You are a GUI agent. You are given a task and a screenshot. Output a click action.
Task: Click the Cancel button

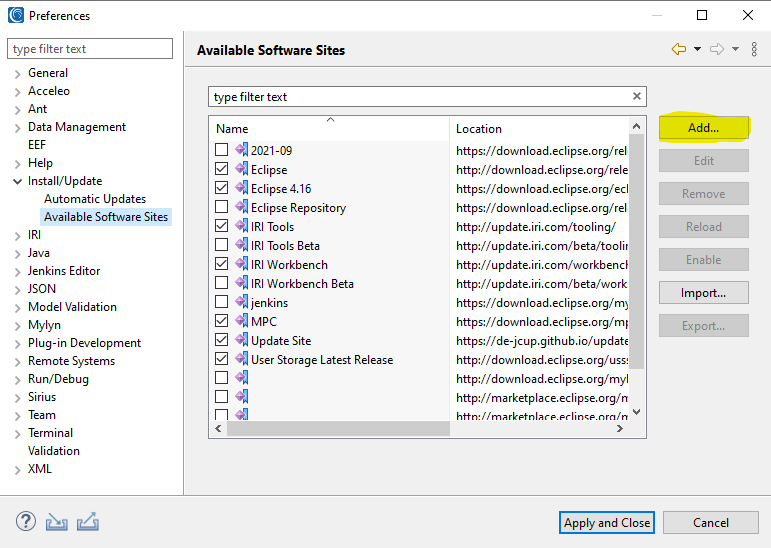tap(711, 522)
